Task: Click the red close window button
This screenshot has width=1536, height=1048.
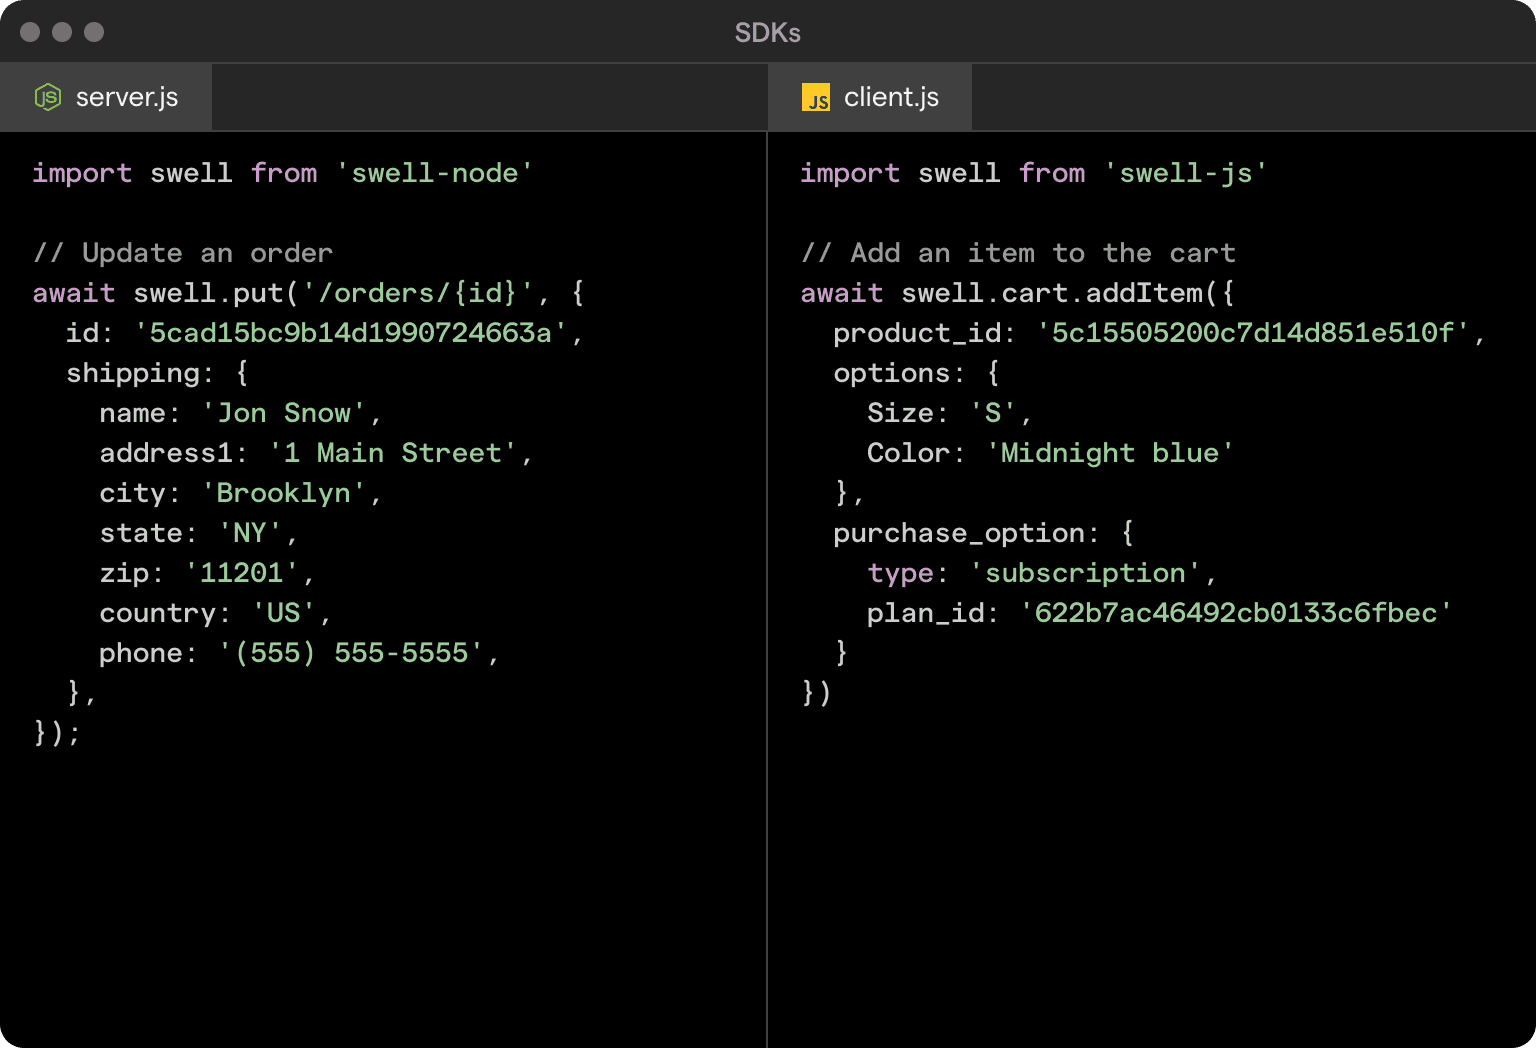Action: pos(30,32)
